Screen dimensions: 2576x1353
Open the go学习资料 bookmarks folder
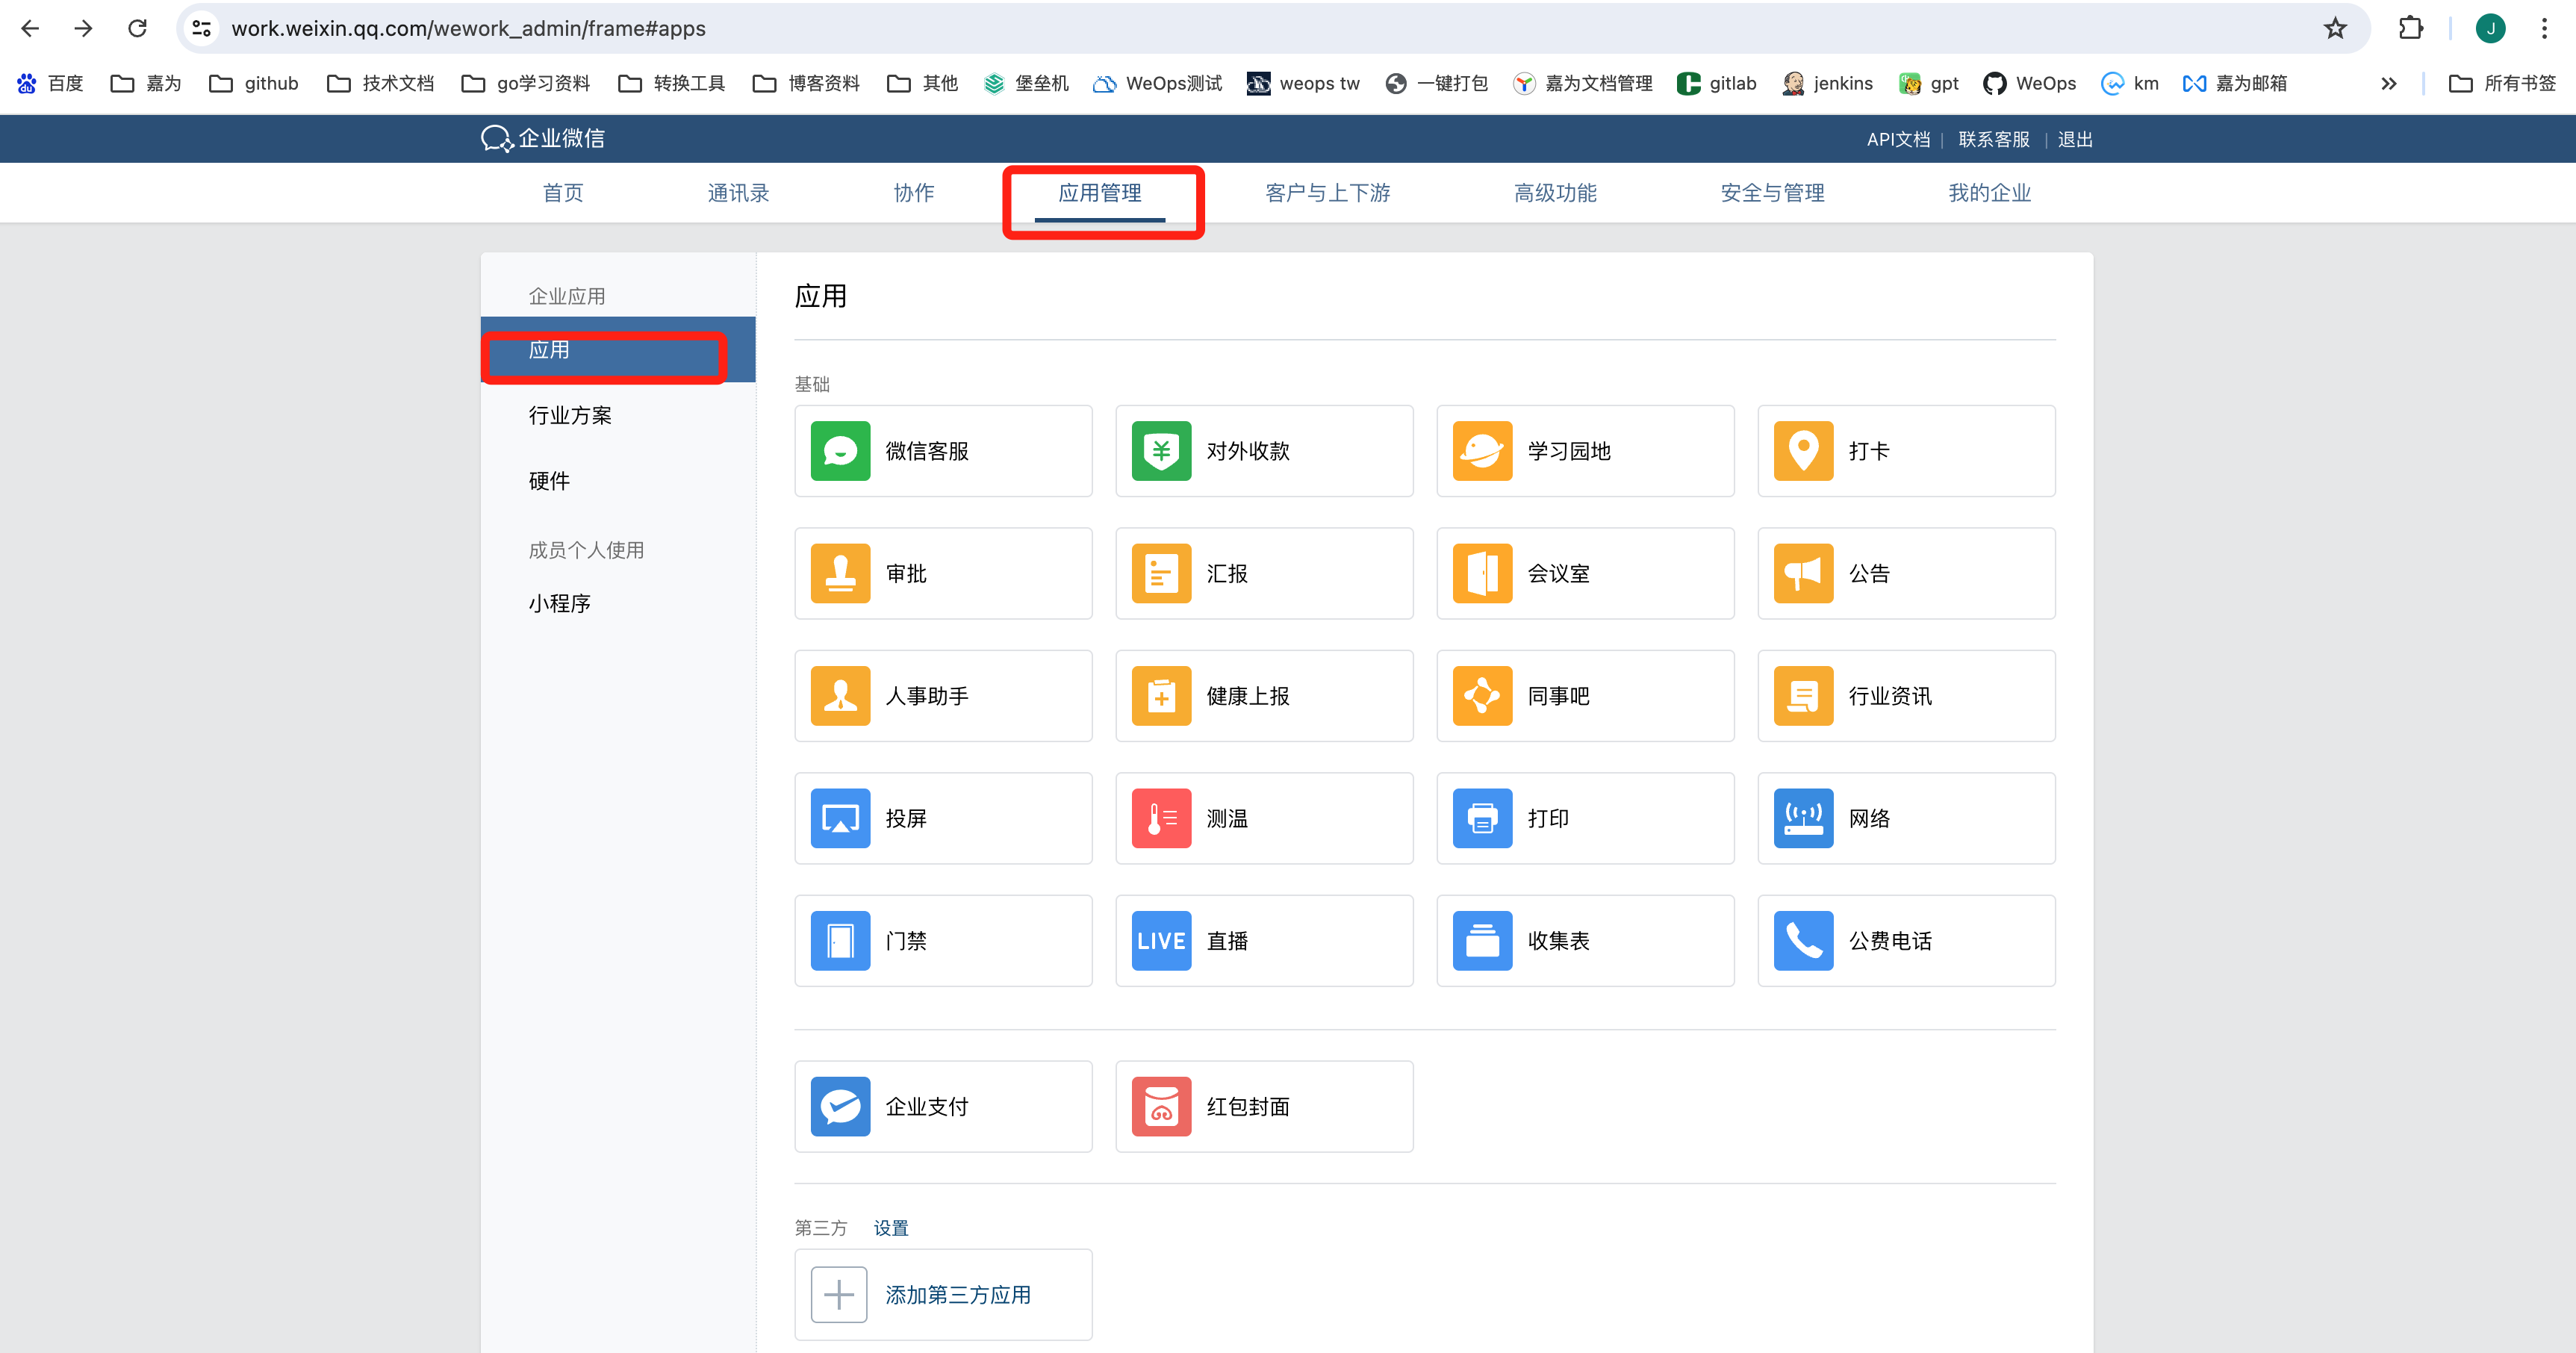pos(526,83)
